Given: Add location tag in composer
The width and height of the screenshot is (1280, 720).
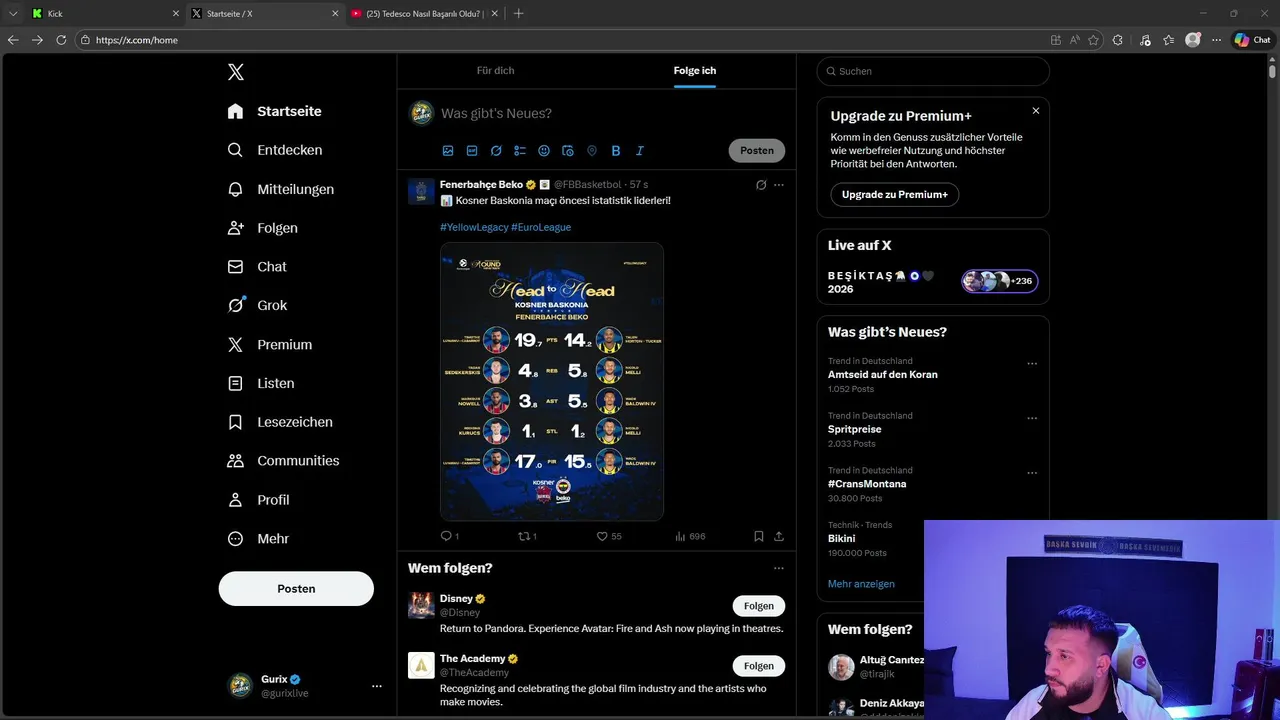Looking at the screenshot, I should pos(592,151).
